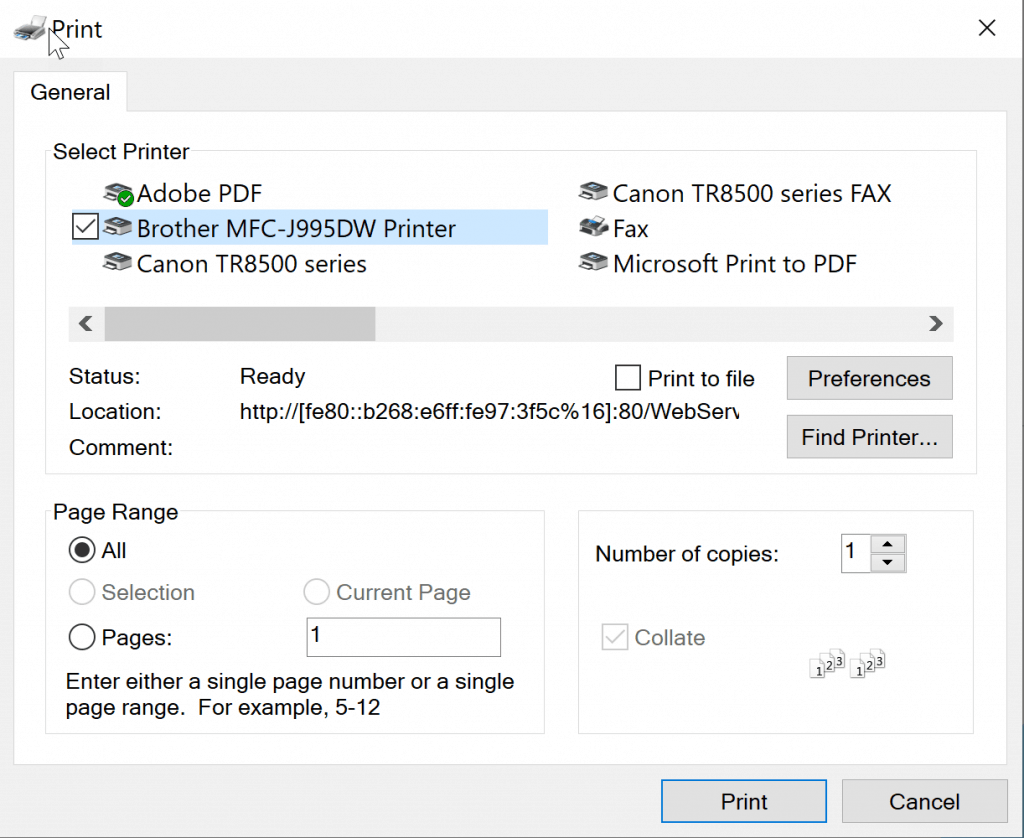Select the Pages radio button
This screenshot has width=1024, height=838.
pyautogui.click(x=82, y=636)
